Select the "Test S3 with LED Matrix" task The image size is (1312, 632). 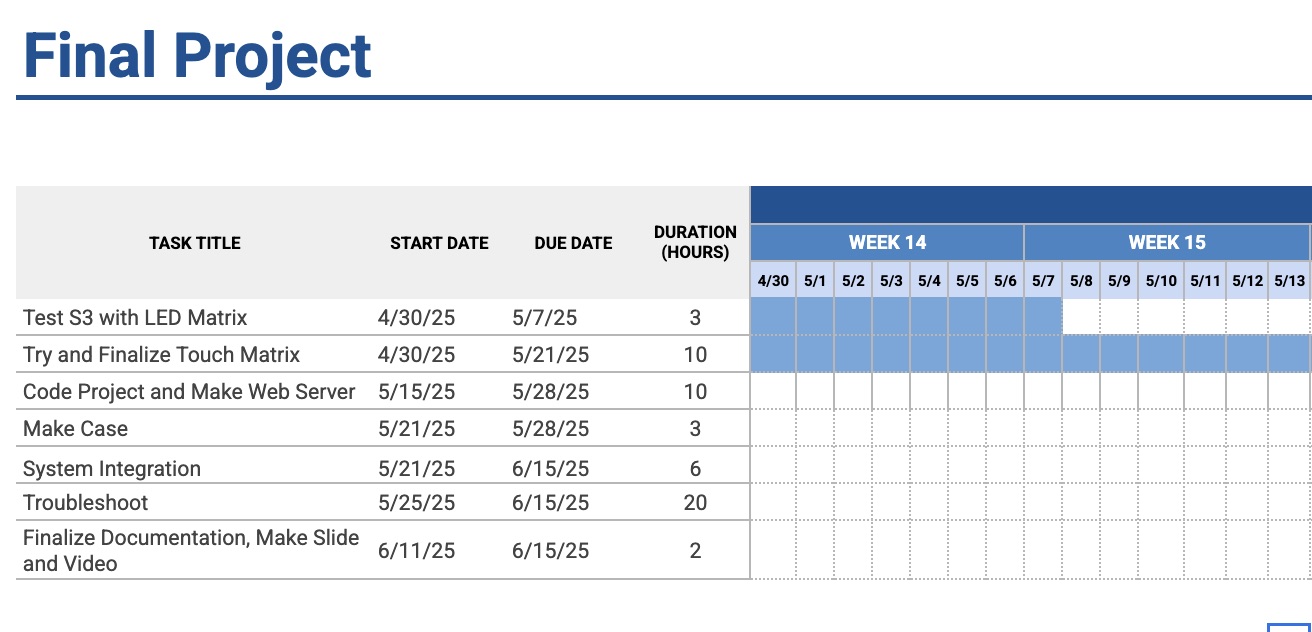pyautogui.click(x=135, y=318)
